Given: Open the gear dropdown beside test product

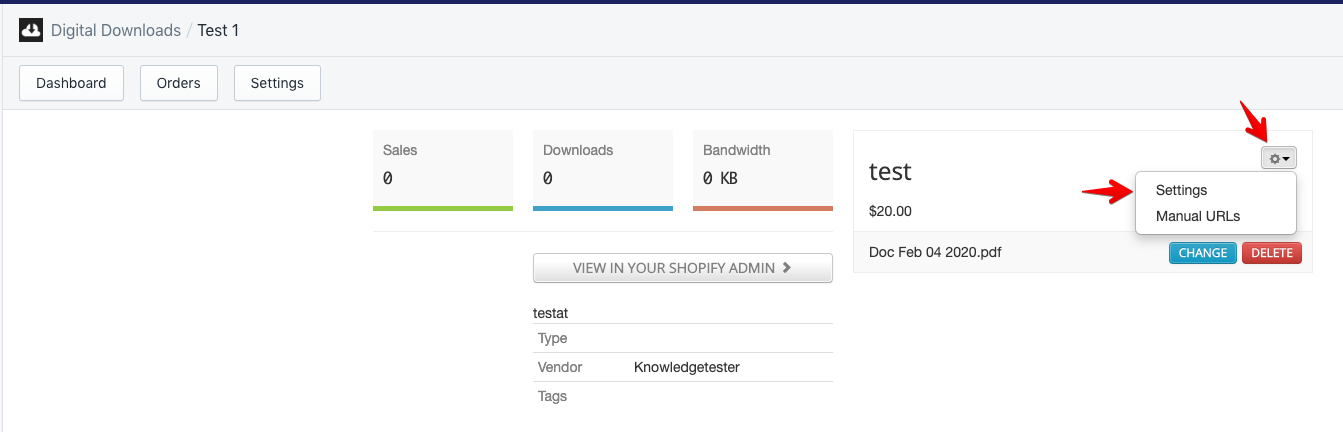Looking at the screenshot, I should pyautogui.click(x=1278, y=158).
